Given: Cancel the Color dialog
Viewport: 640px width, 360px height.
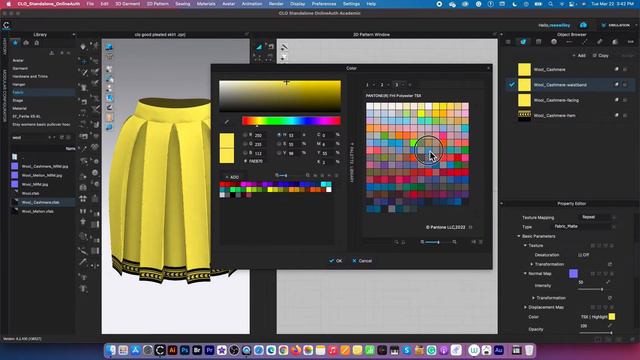Looking at the screenshot, I should click(362, 261).
